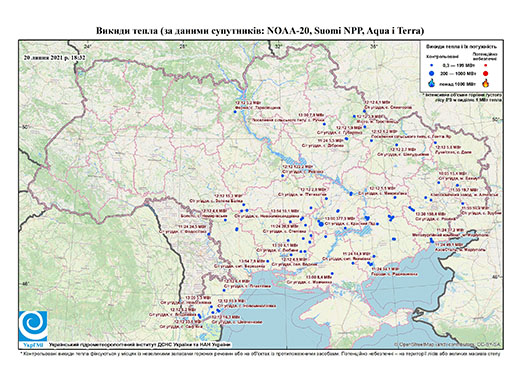
Task: Click the 36° longitude label at top
Action: point(374,46)
